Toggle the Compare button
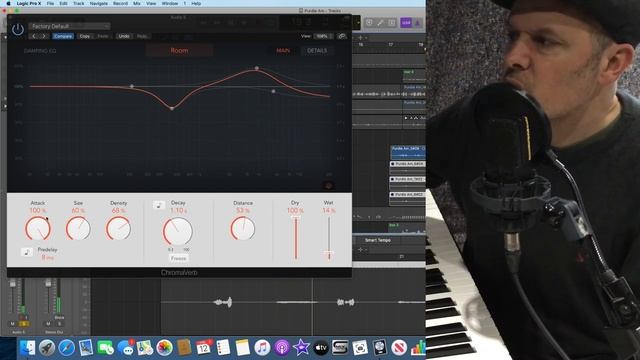This screenshot has width=640, height=360. pos(63,36)
